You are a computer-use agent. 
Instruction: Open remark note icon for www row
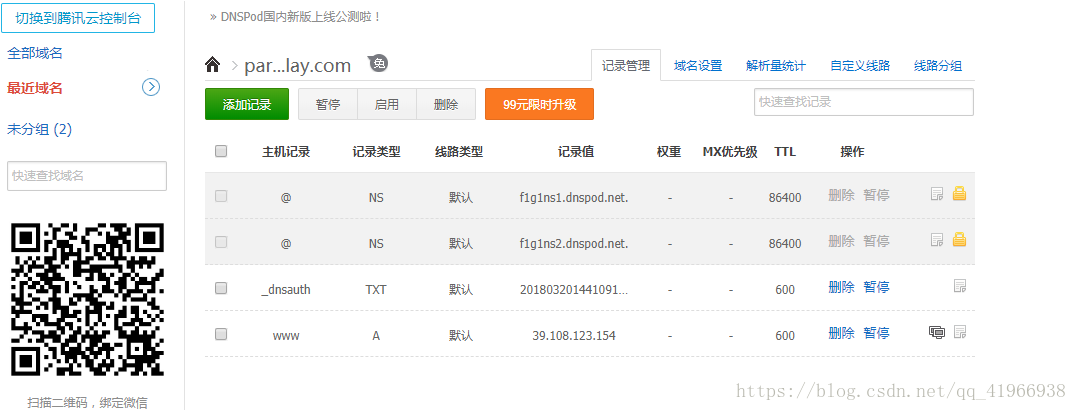point(960,332)
